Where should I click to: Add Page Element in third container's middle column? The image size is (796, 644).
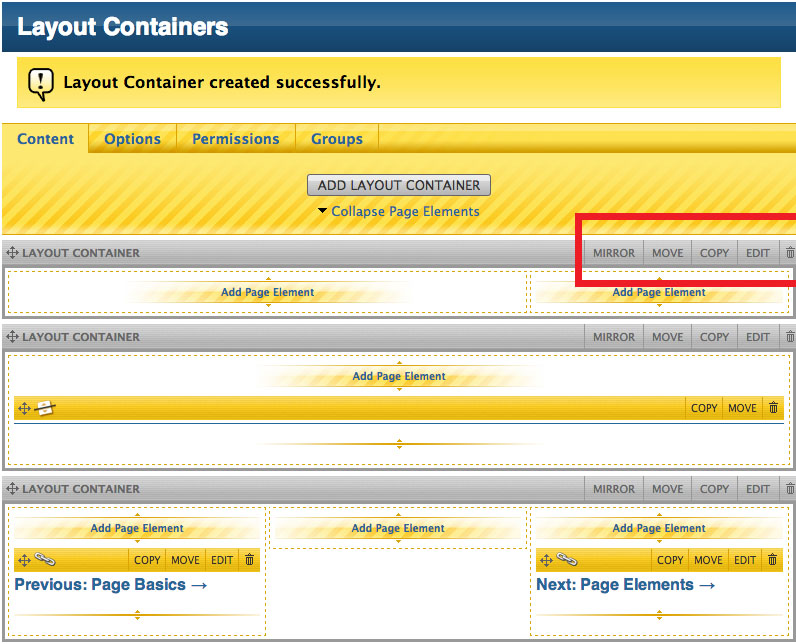coord(398,528)
